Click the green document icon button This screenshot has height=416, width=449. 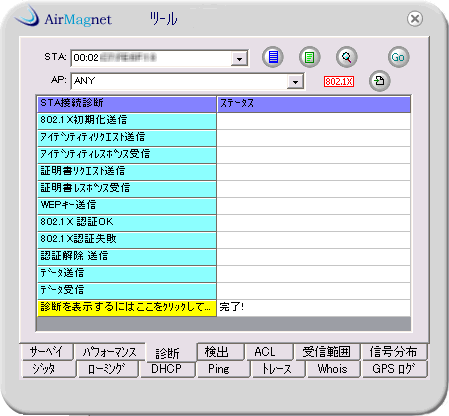pos(310,57)
